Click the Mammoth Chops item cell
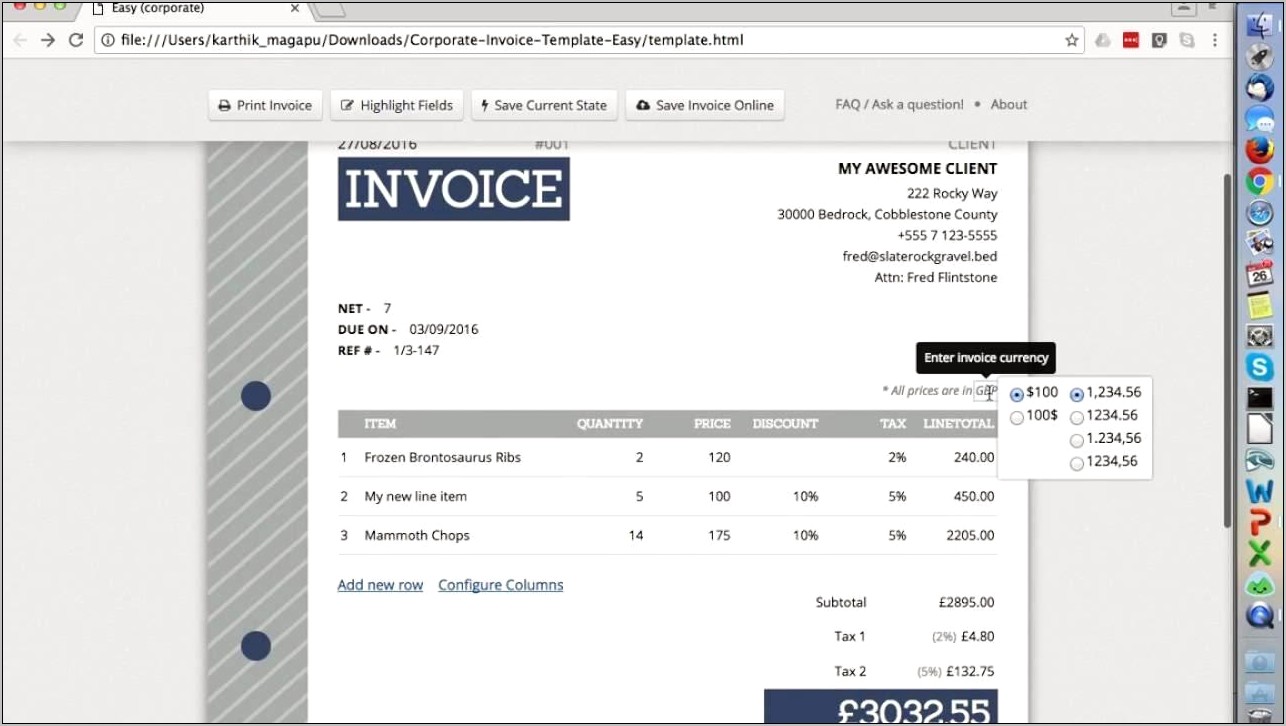This screenshot has height=726, width=1286. tap(416, 535)
